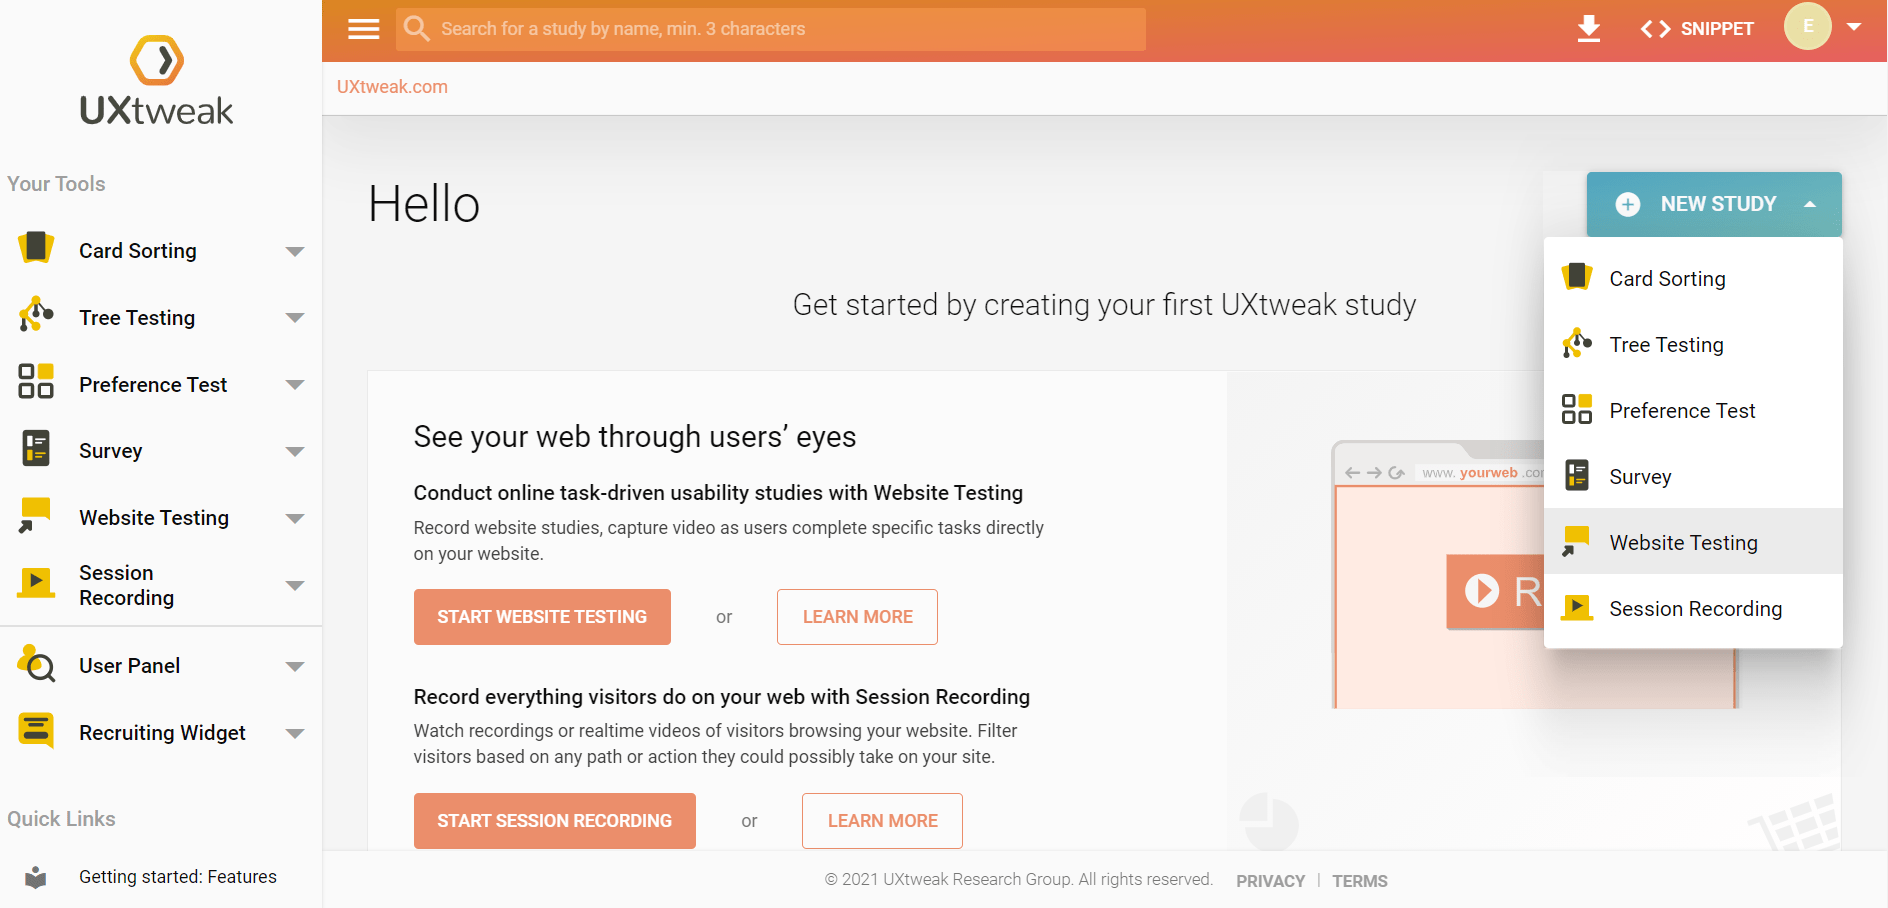
Task: Click the Tree Testing sidebar label
Action: pos(137,318)
